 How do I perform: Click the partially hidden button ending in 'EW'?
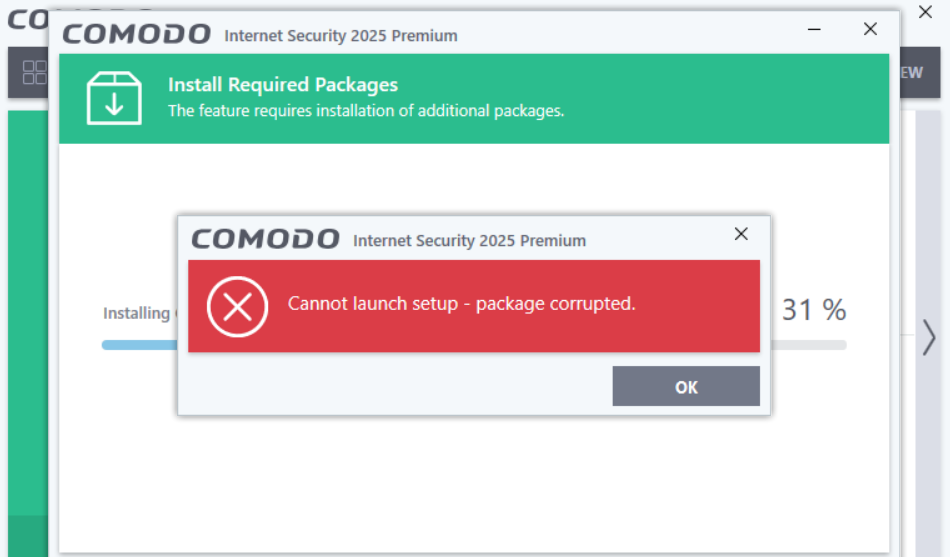(909, 72)
